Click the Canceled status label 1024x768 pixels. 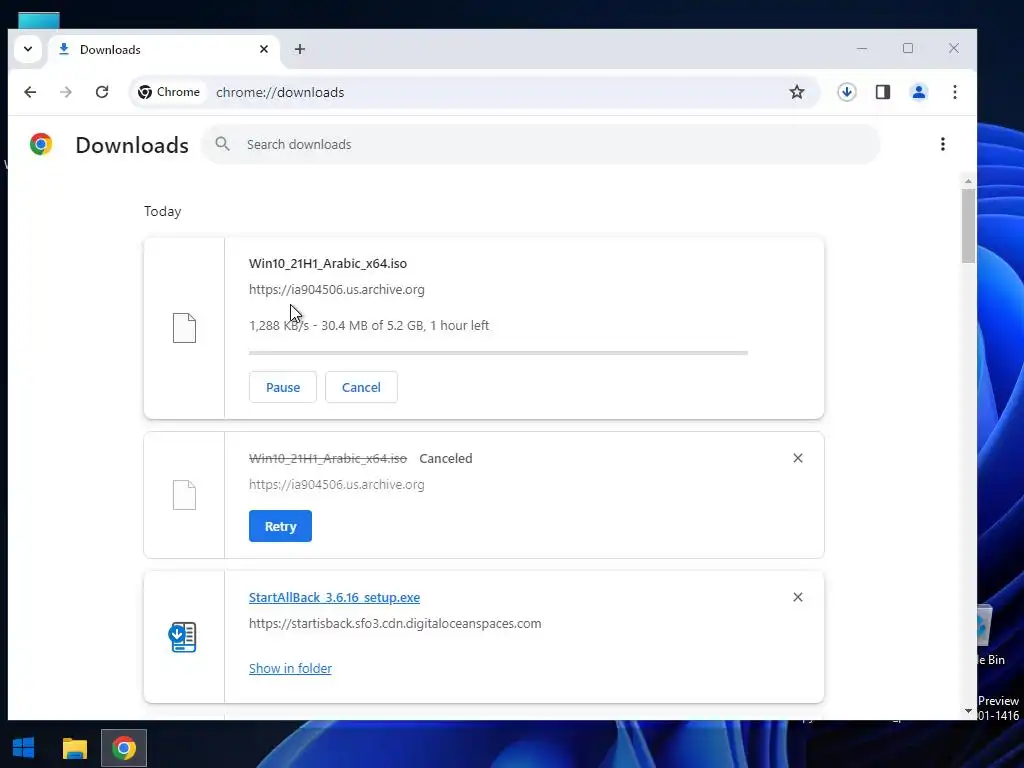[445, 458]
